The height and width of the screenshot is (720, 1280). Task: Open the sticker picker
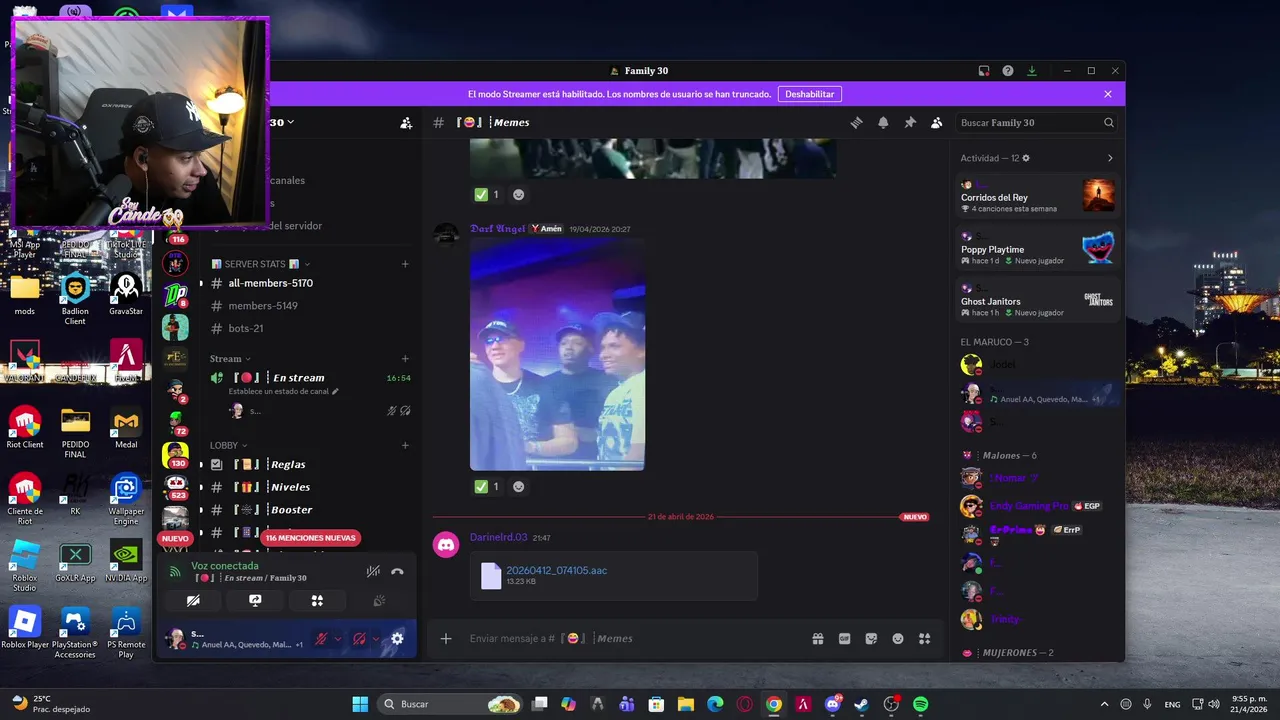871,639
